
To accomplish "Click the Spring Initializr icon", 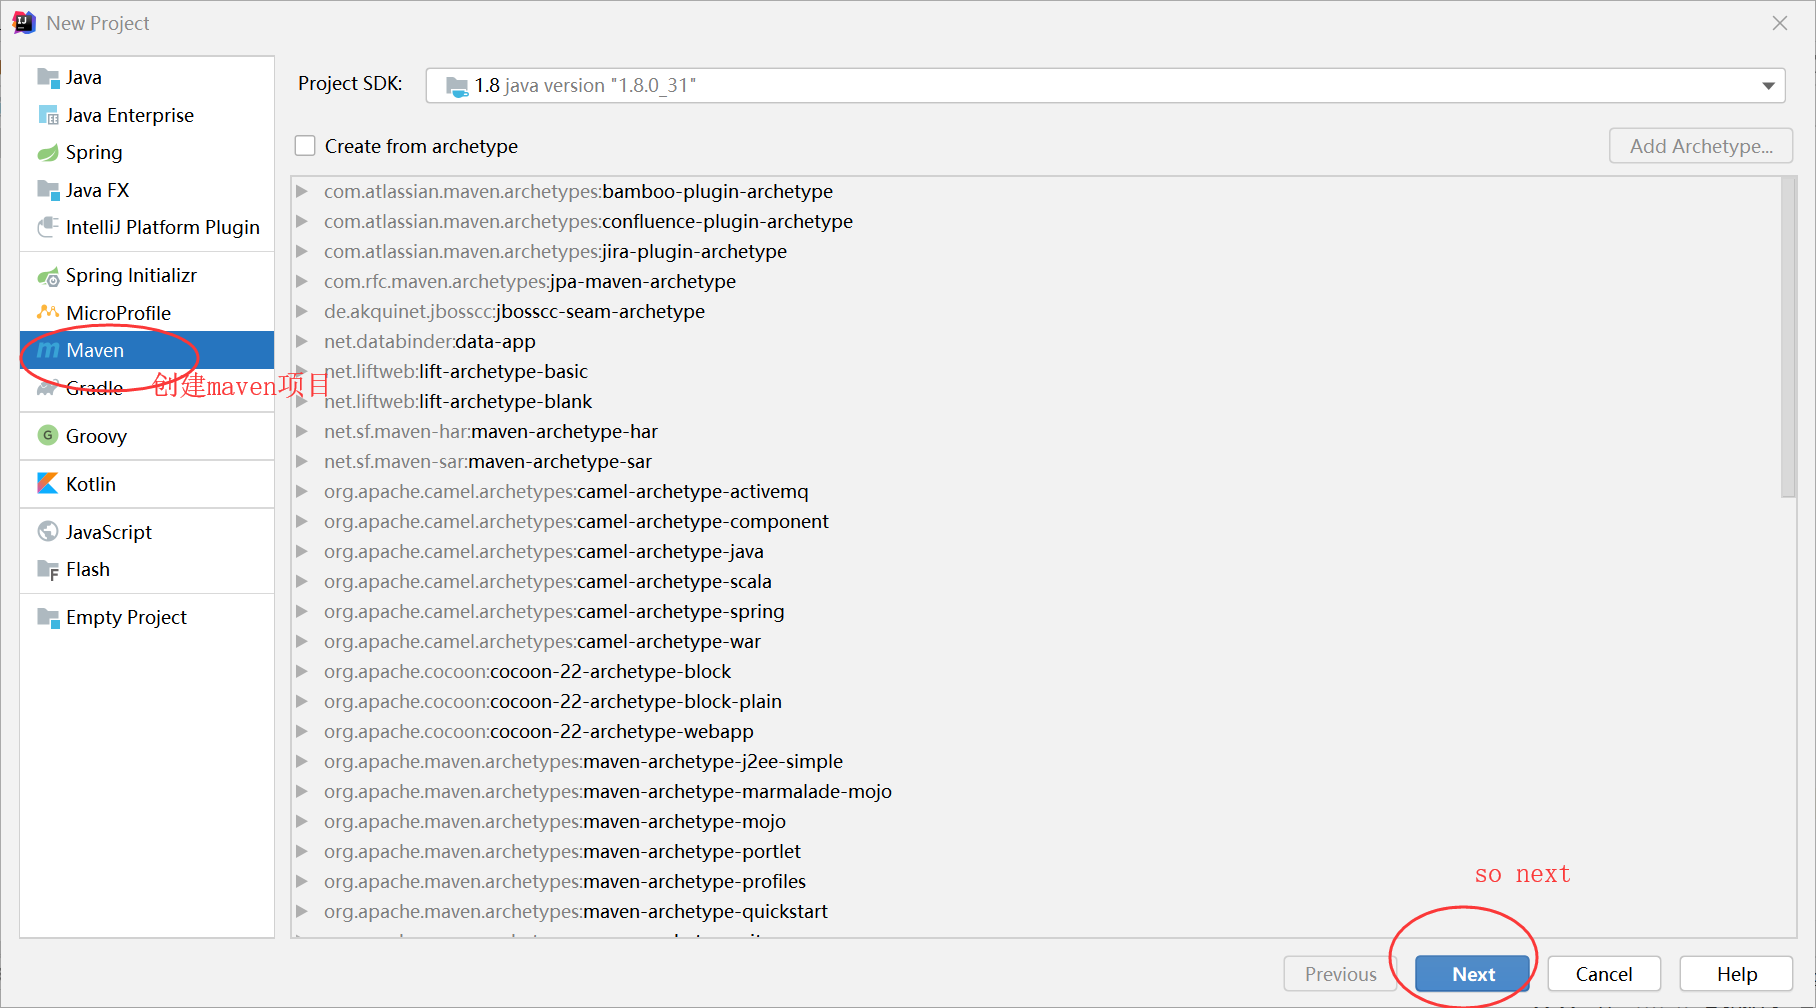I will pyautogui.click(x=48, y=276).
